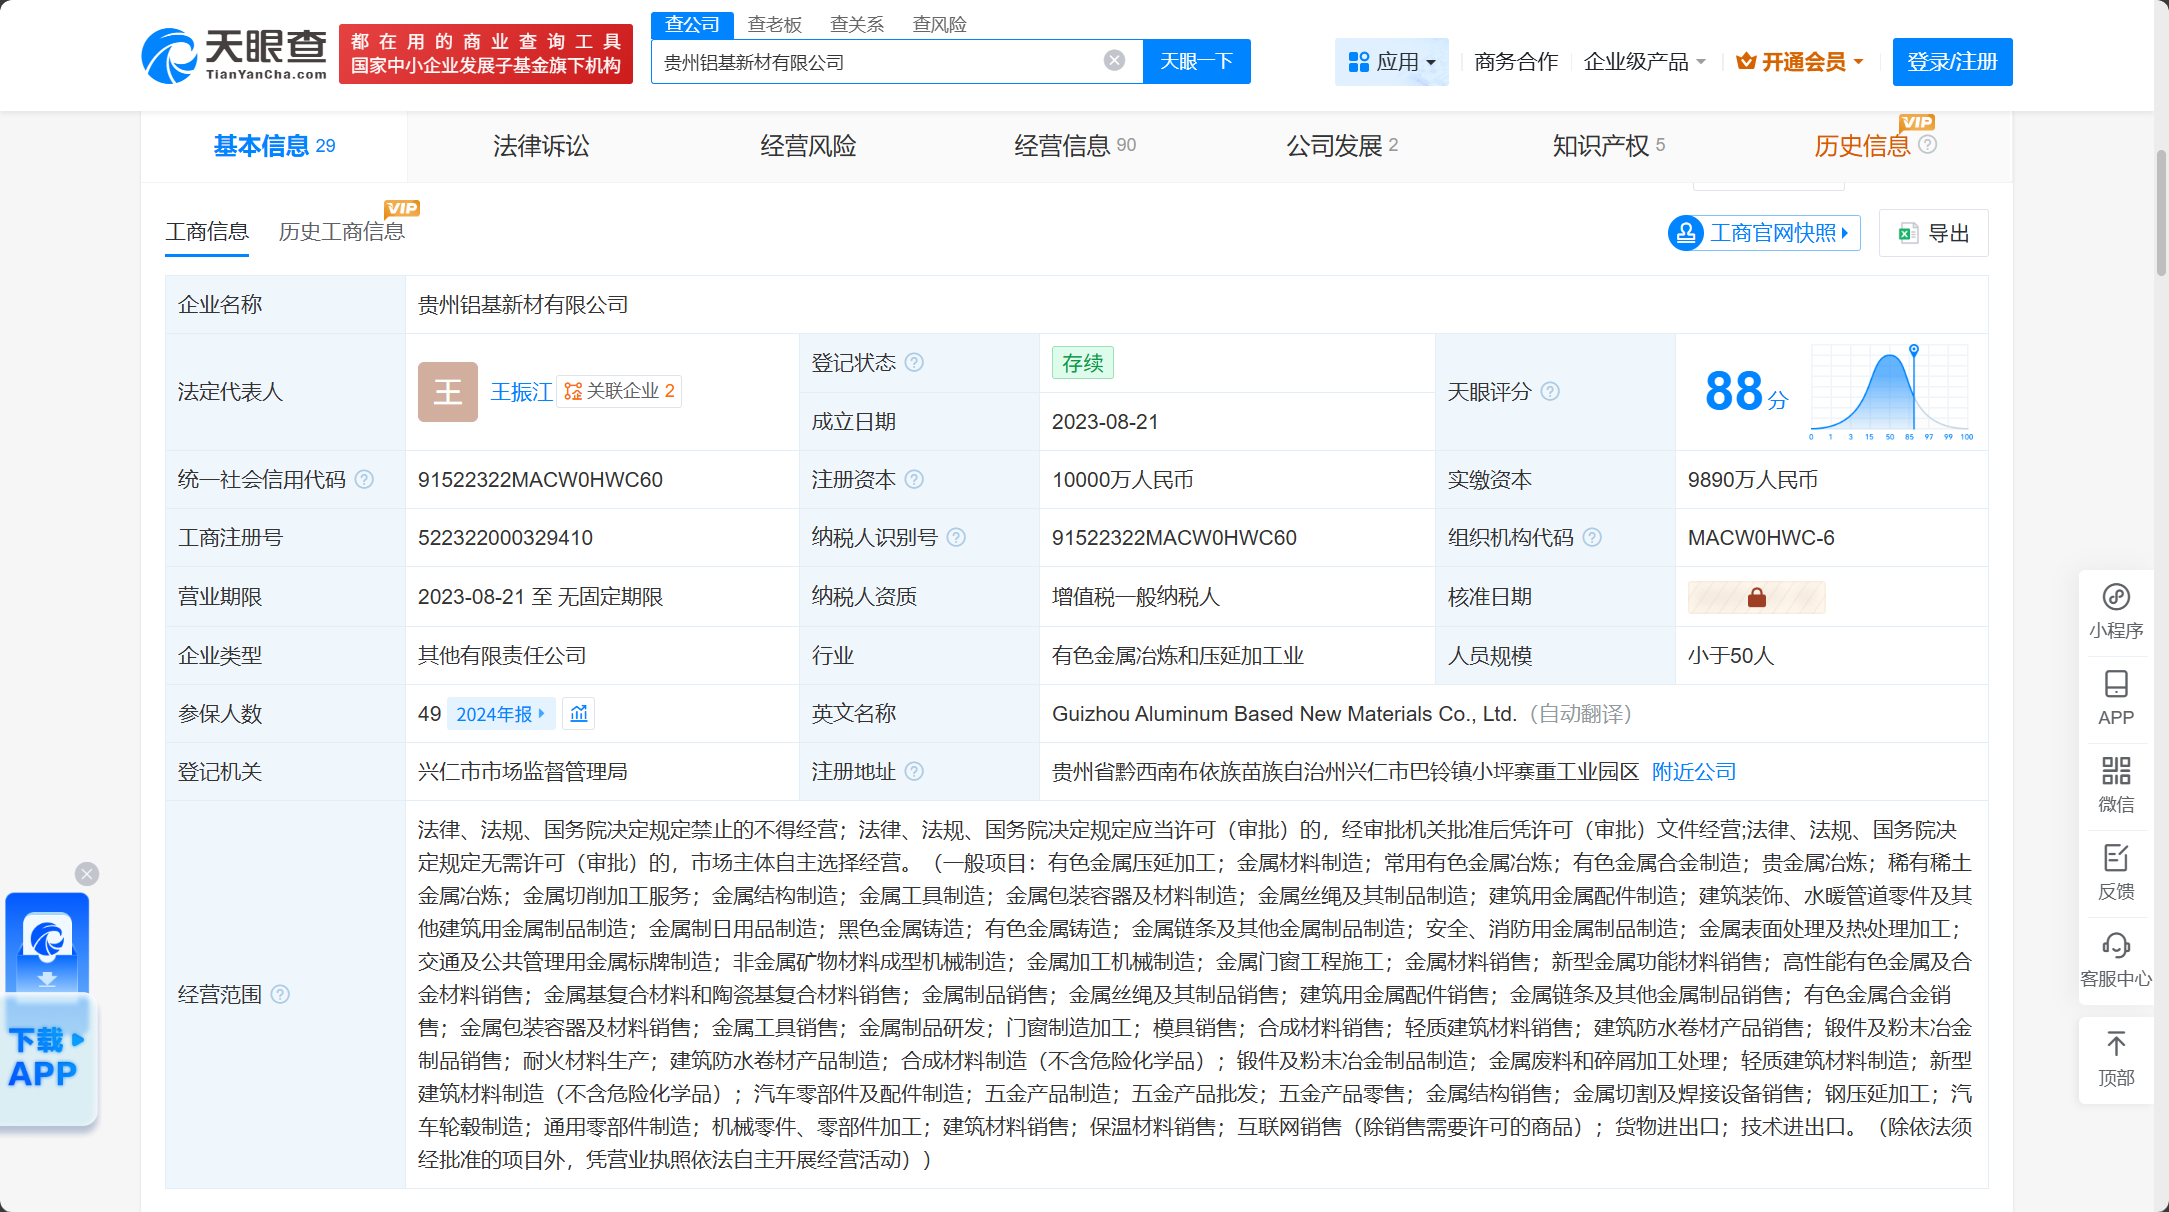
Task: Click the 天眼一下 search button
Action: tap(1196, 62)
